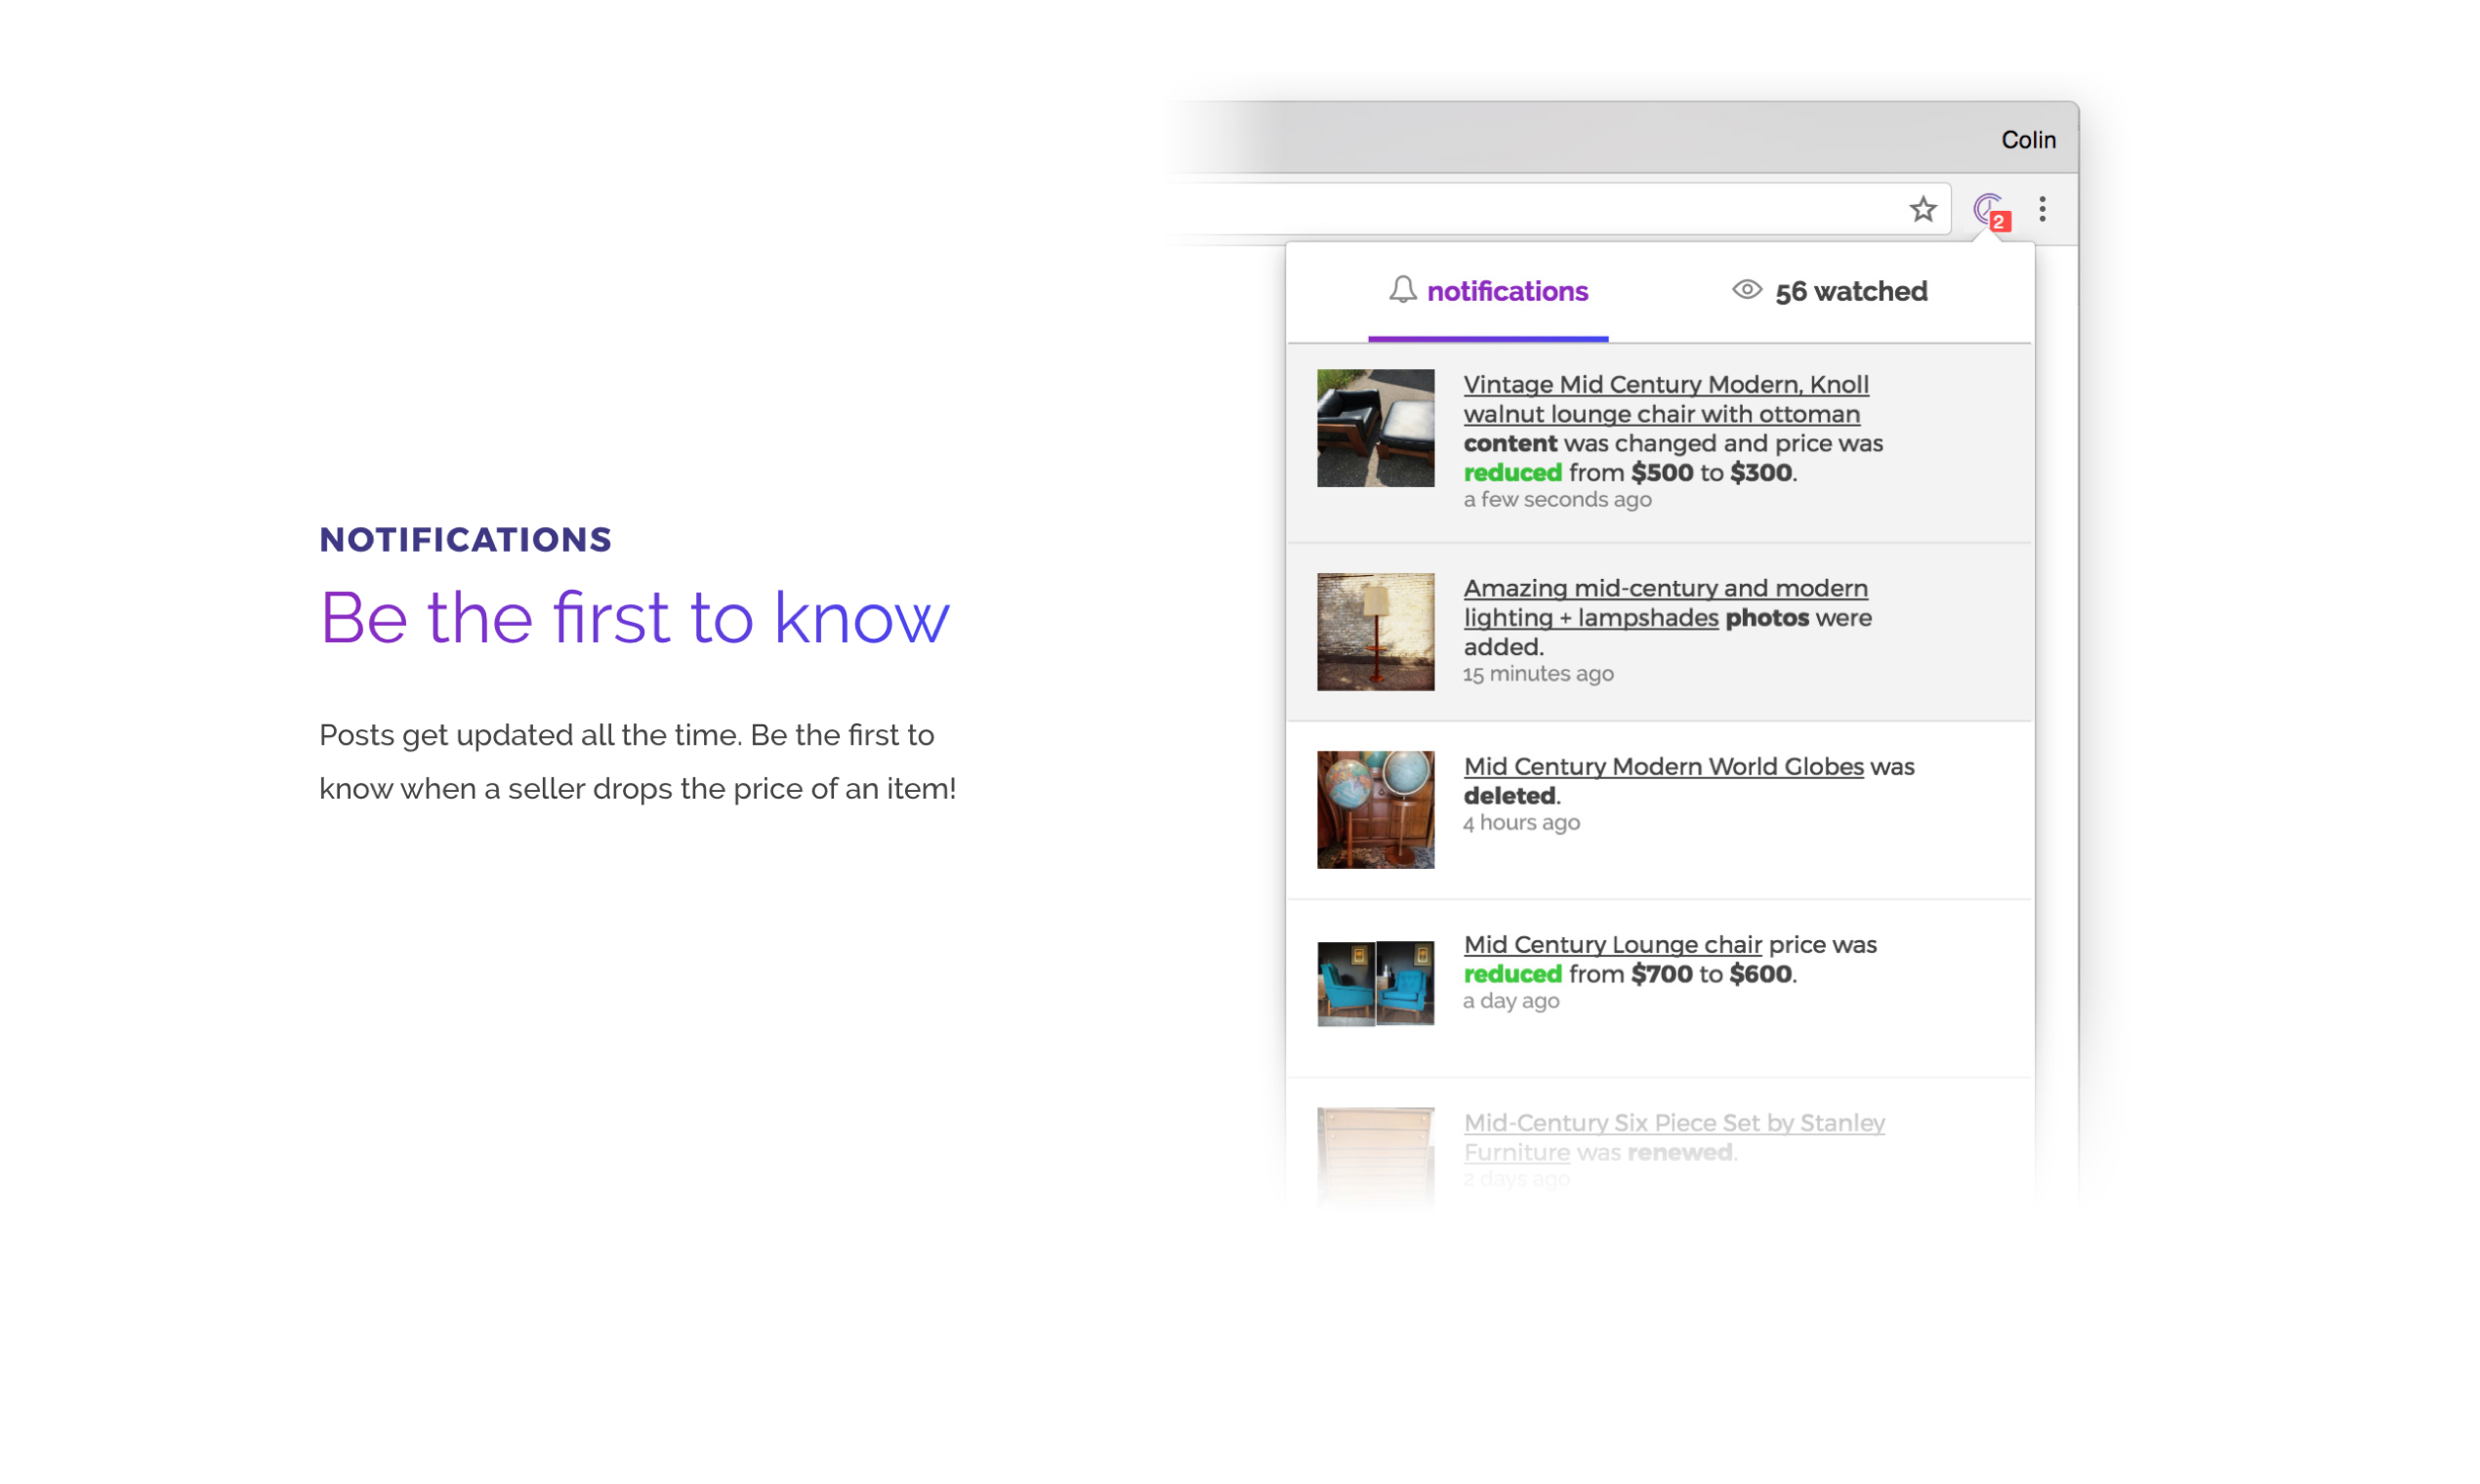This screenshot has width=2480, height=1484.
Task: Click the faded Stanley furniture thumbnail
Action: (1375, 1150)
